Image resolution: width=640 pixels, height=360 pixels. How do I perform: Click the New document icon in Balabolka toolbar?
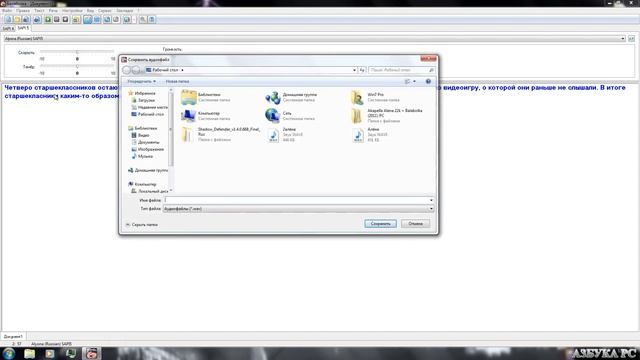8,19
